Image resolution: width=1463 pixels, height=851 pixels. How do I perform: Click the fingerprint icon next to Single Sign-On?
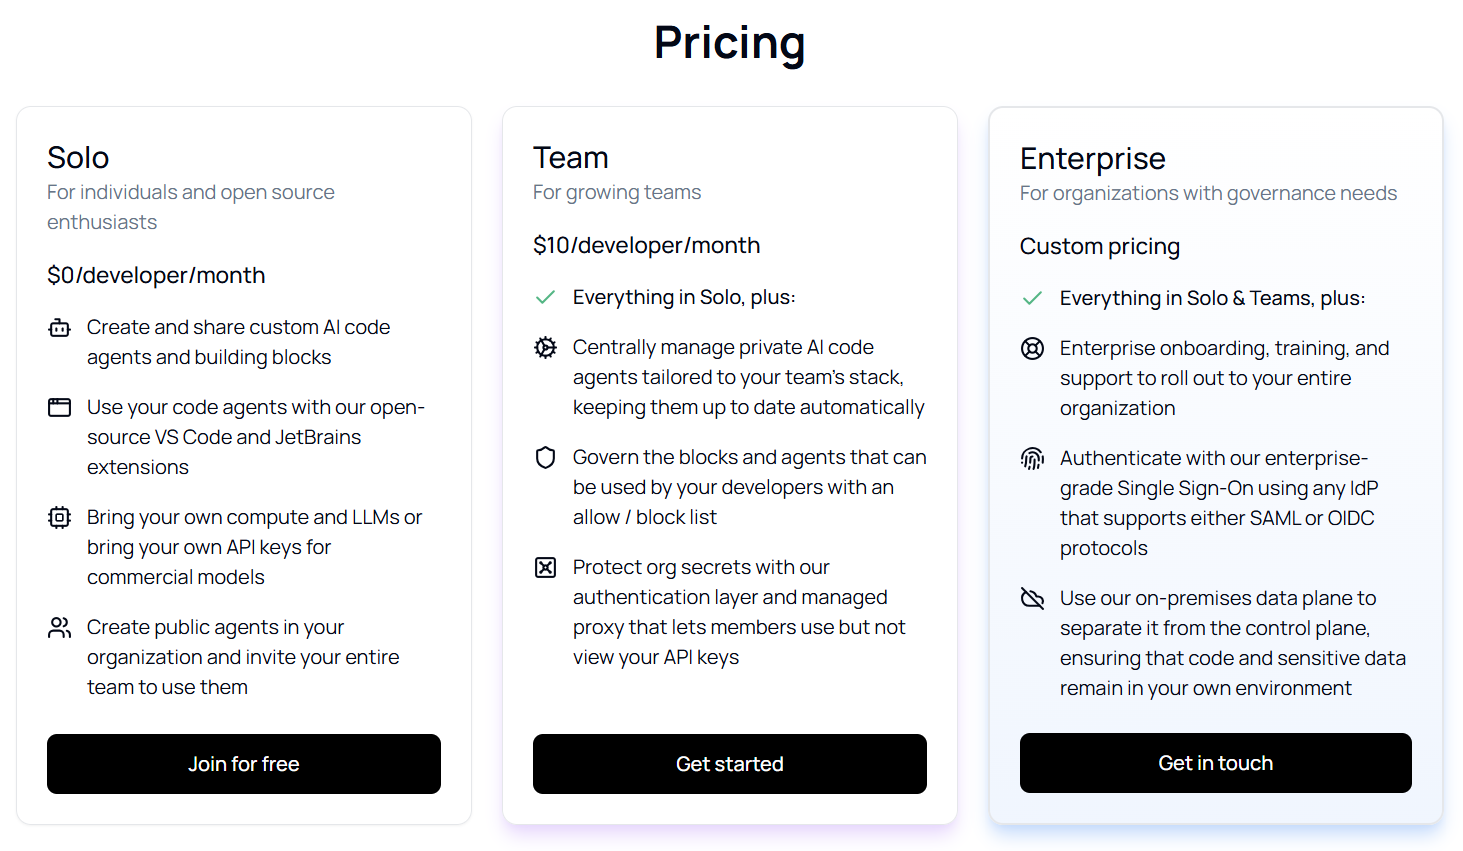pyautogui.click(x=1032, y=459)
